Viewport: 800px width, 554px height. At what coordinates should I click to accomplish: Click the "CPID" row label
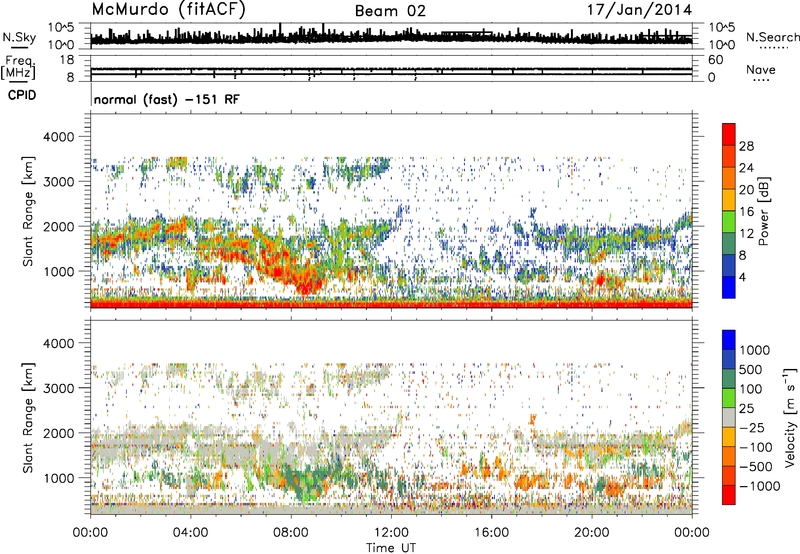[x=22, y=95]
